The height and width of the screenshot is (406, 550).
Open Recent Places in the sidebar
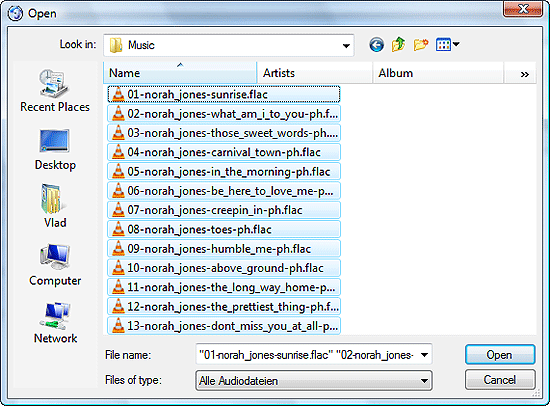(x=55, y=91)
